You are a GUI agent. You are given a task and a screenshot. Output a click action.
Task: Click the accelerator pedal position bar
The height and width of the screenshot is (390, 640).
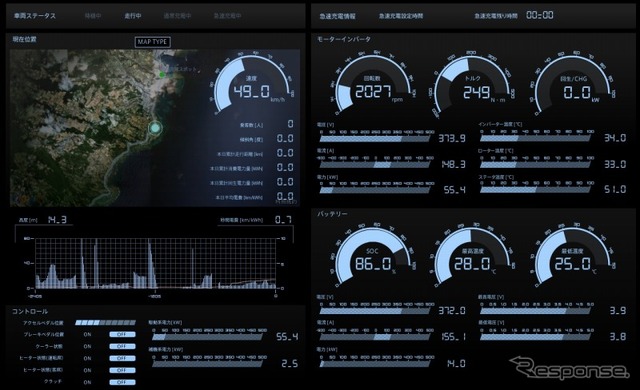tap(105, 323)
